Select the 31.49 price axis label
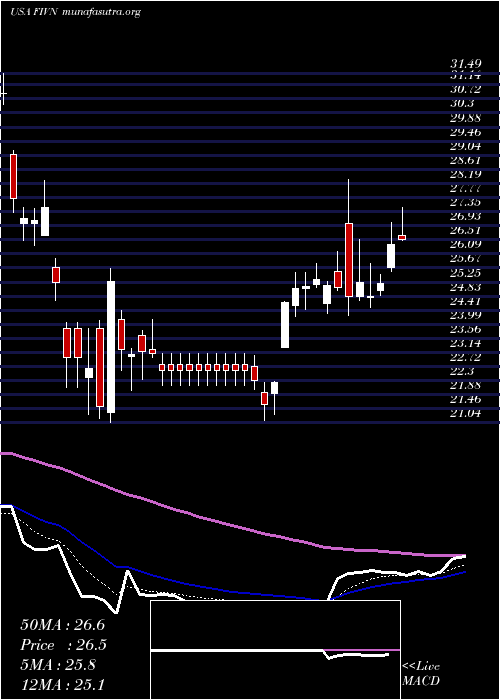This screenshot has height=700, width=500. pyautogui.click(x=466, y=65)
